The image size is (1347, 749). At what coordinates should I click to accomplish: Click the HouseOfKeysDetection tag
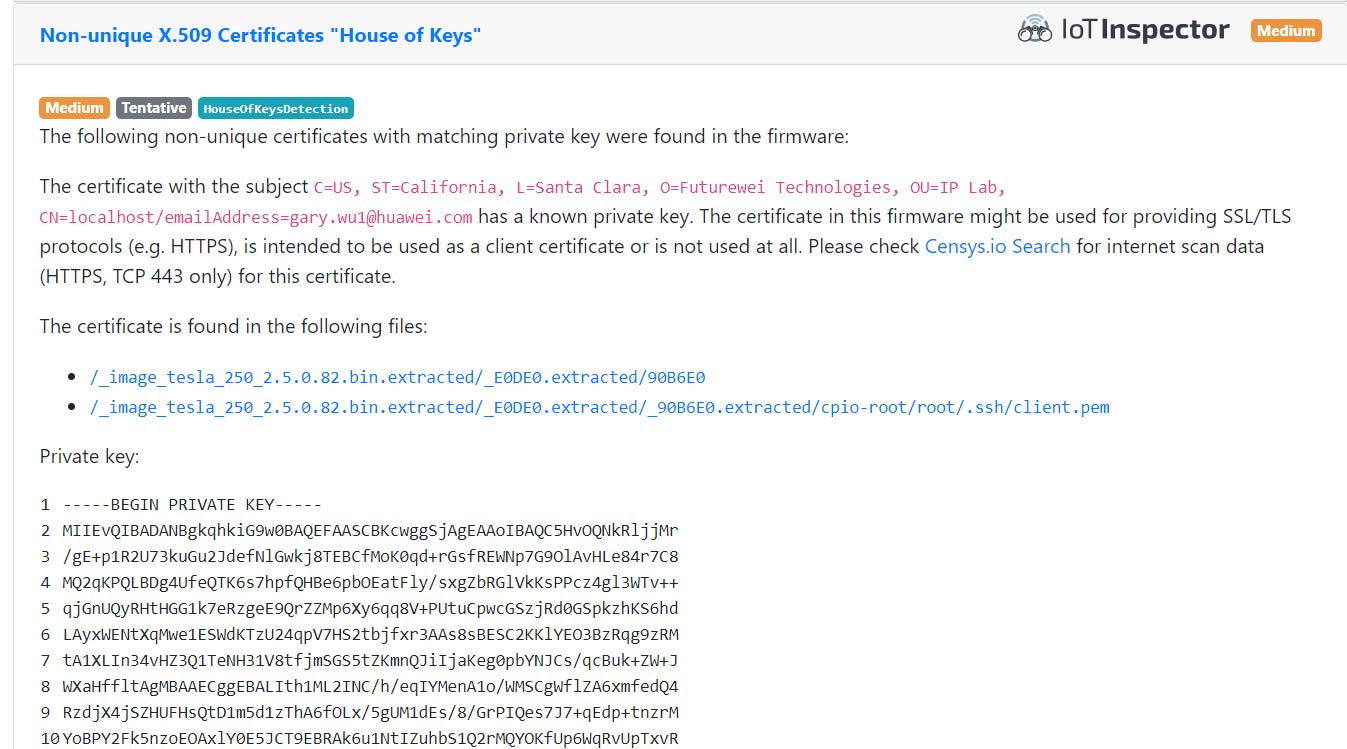tap(275, 108)
